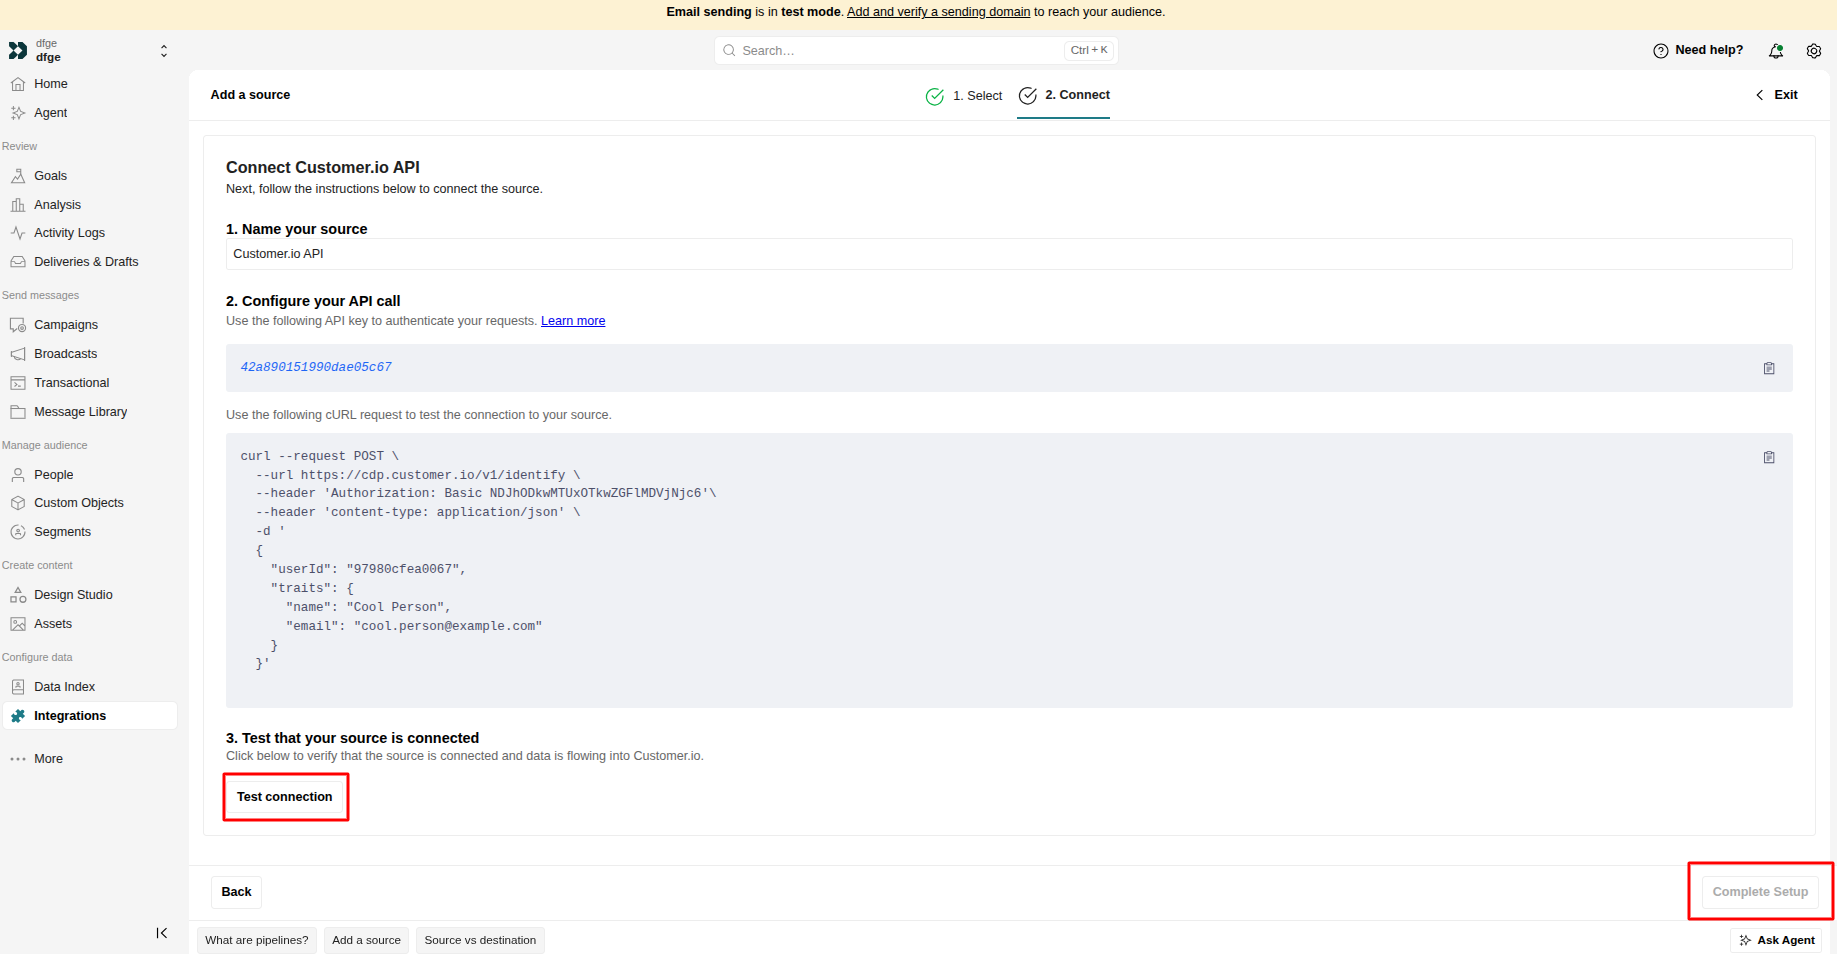Click the Campaigns icon in sidebar

tap(18, 325)
